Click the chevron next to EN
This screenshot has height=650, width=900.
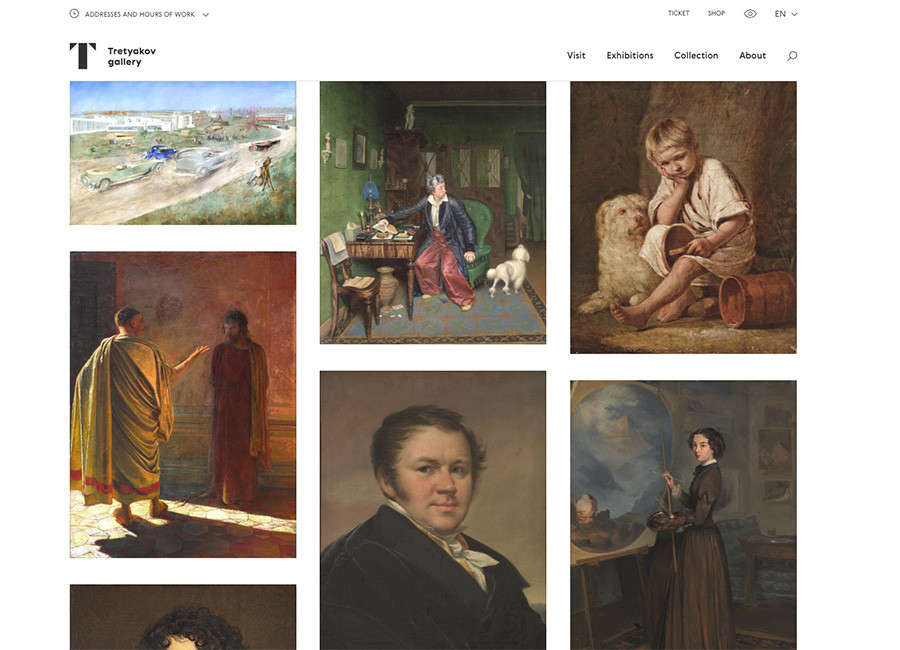(794, 14)
